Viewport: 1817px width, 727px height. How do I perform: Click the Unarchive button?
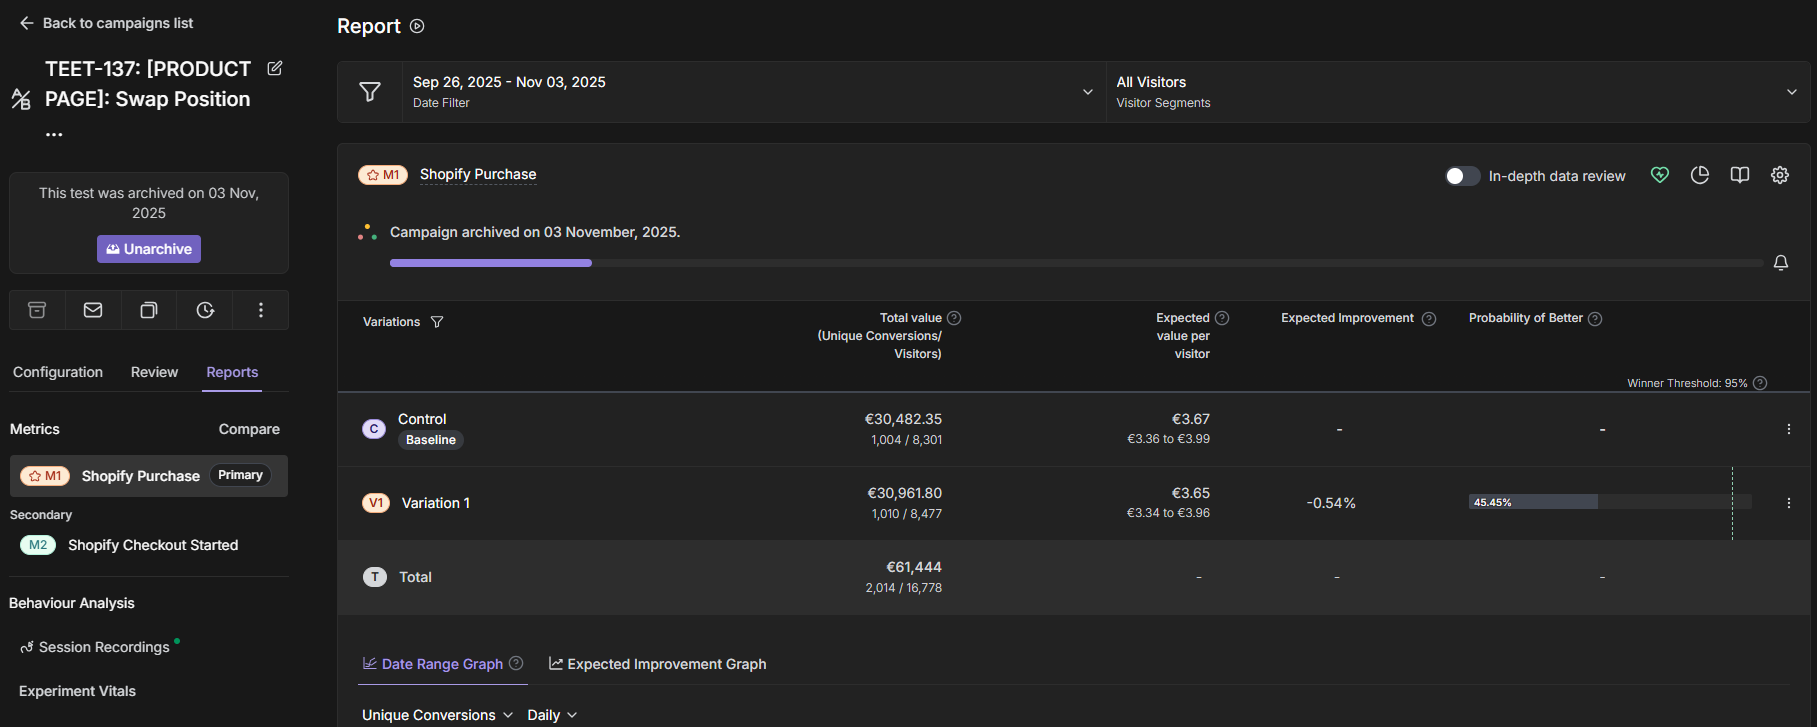click(149, 249)
